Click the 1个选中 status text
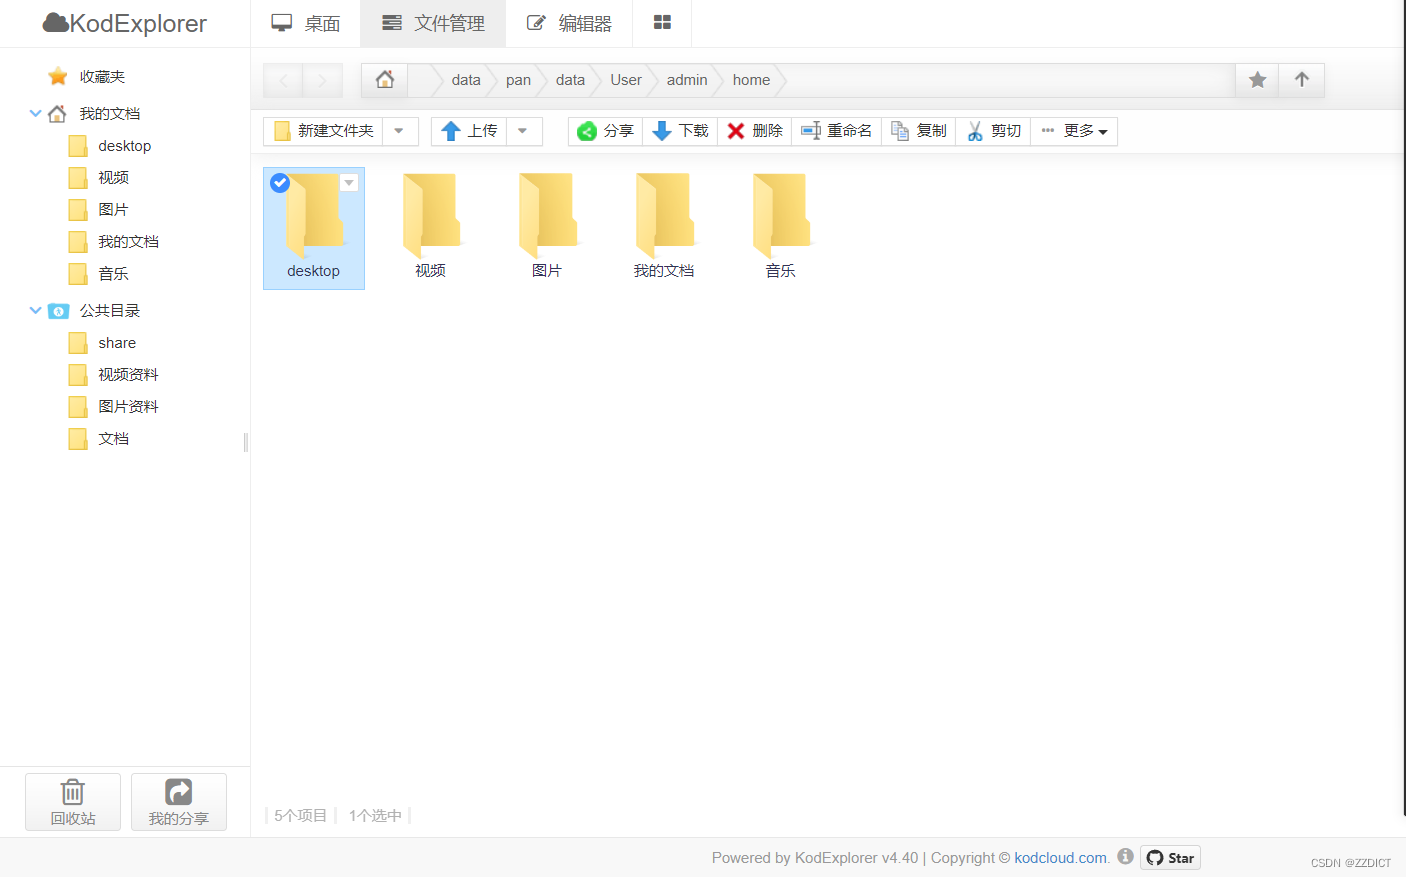The height and width of the screenshot is (877, 1406). [375, 816]
